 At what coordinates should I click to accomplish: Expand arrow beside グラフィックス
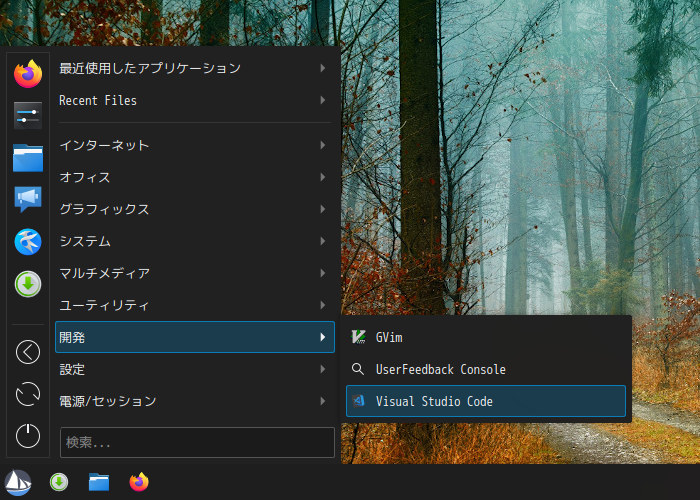tap(323, 209)
